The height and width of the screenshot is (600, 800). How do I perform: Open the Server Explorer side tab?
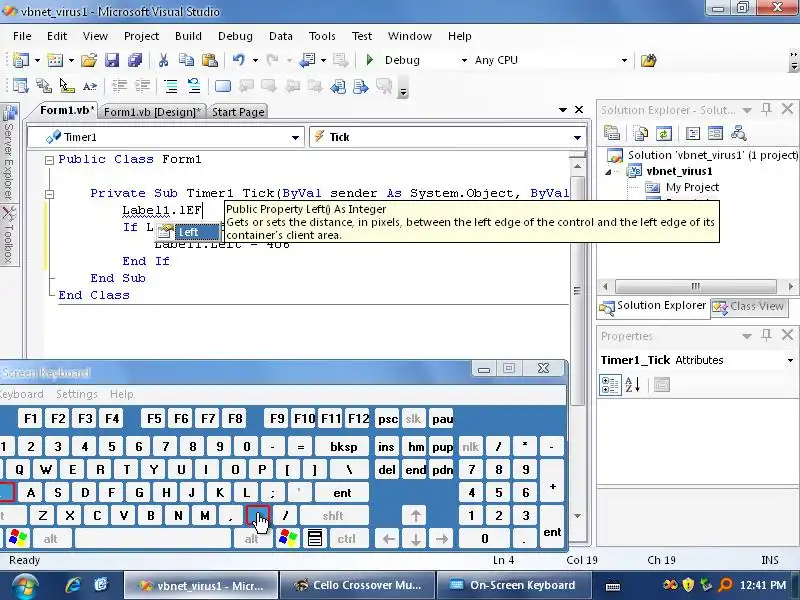[9, 153]
